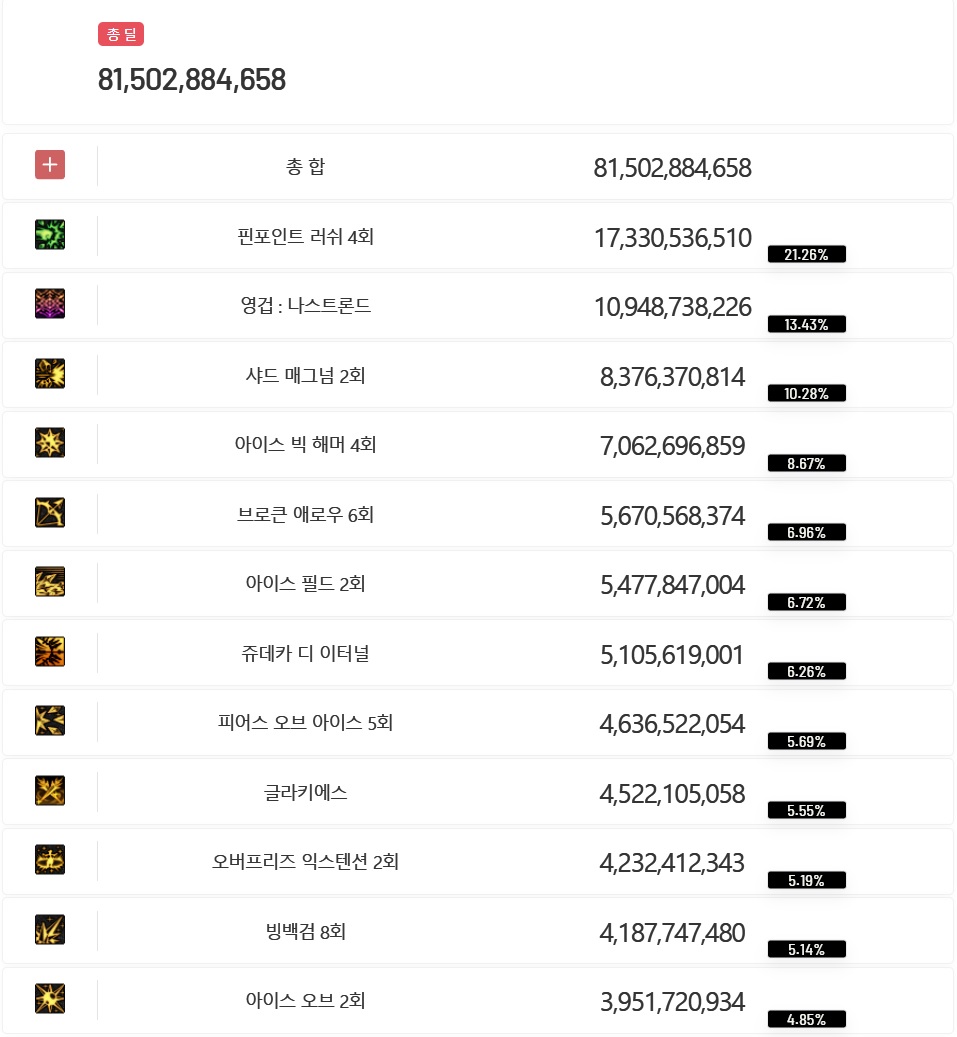
Task: Click the 빙백검 skill icon
Action: (x=50, y=930)
